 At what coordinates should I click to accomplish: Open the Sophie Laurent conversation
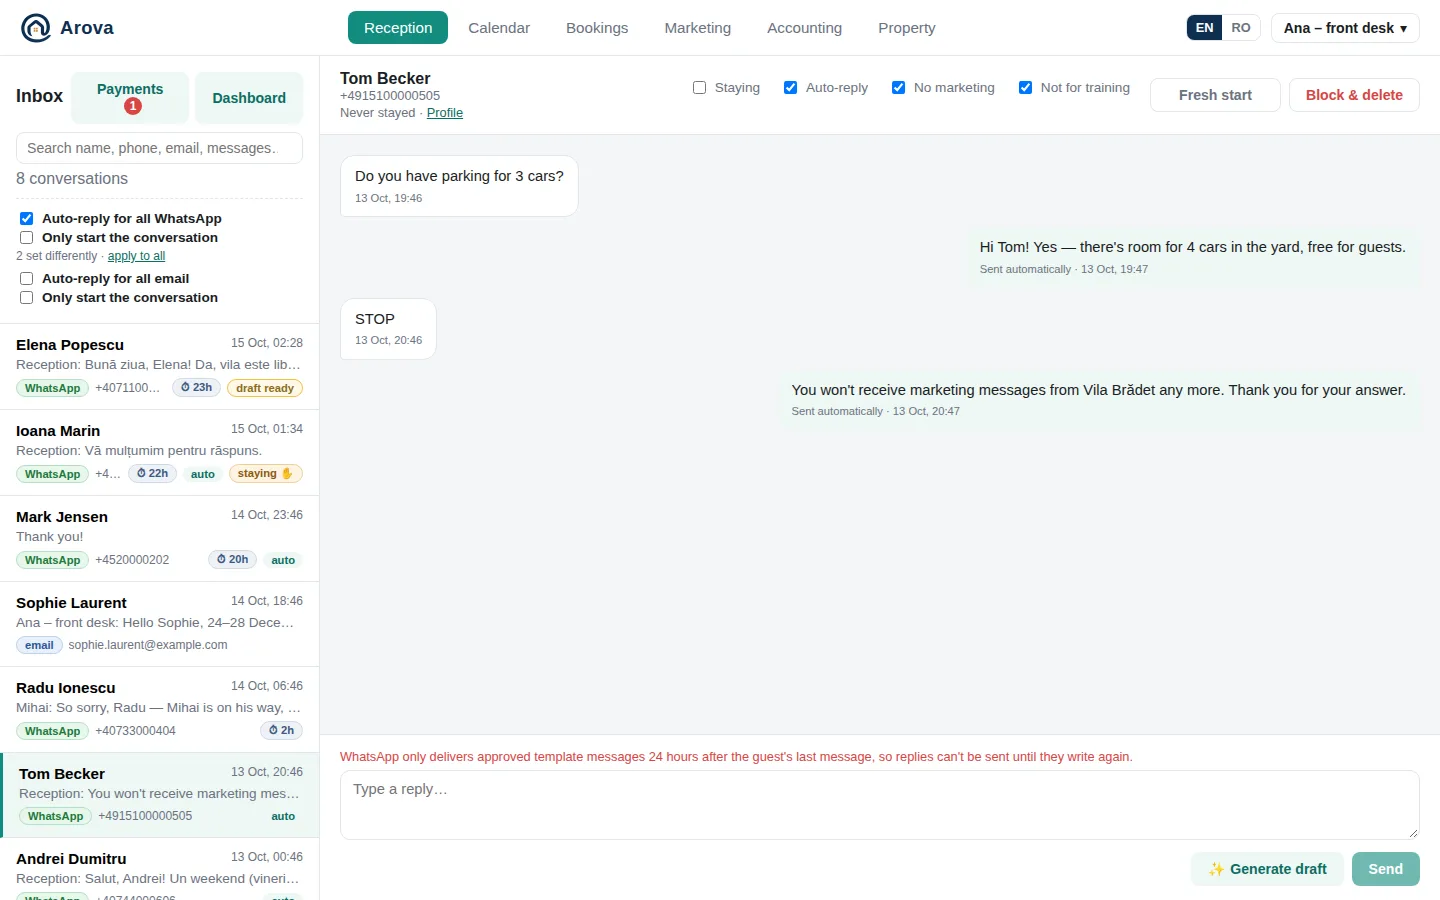[x=160, y=624]
